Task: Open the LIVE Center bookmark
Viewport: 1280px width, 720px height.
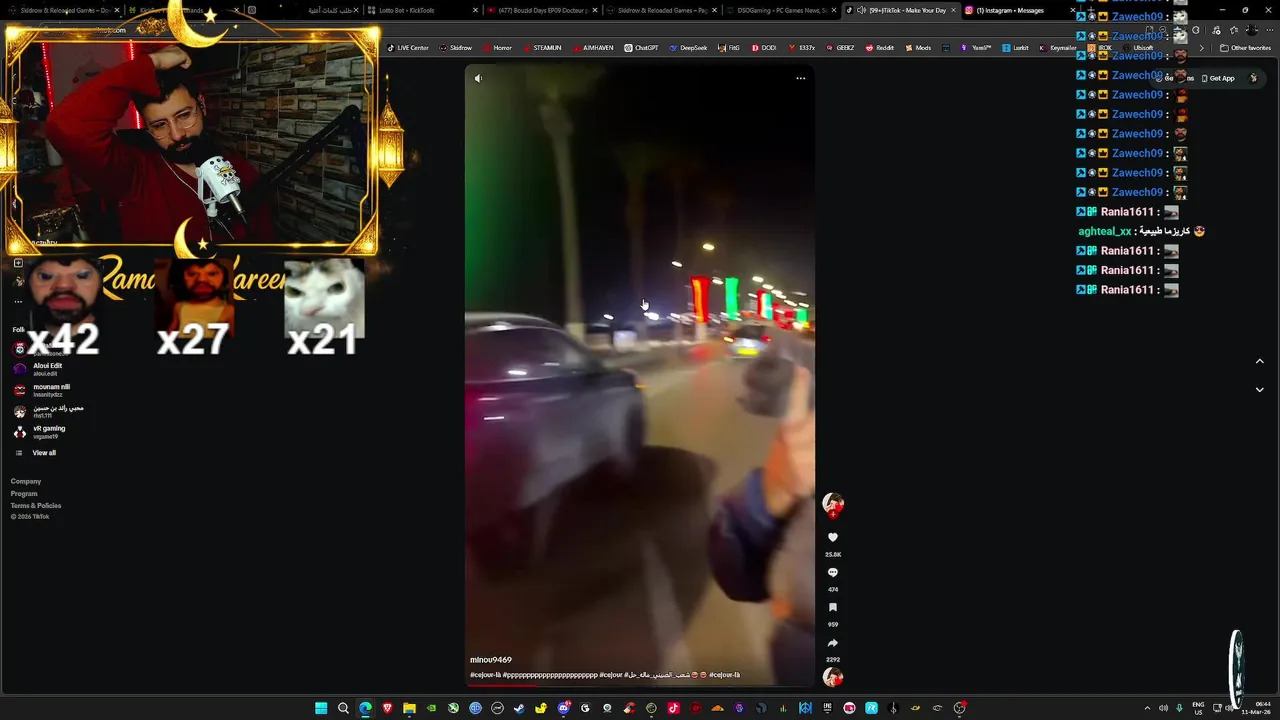Action: click(x=407, y=48)
